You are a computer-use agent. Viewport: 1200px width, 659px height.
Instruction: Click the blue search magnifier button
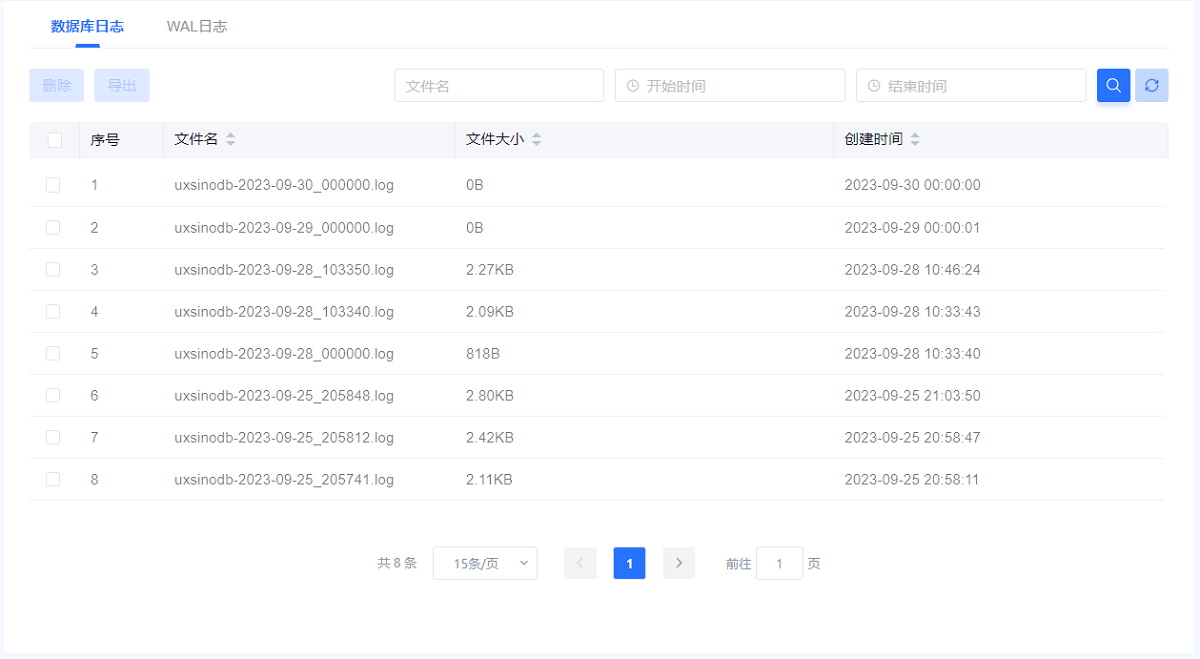1113,86
